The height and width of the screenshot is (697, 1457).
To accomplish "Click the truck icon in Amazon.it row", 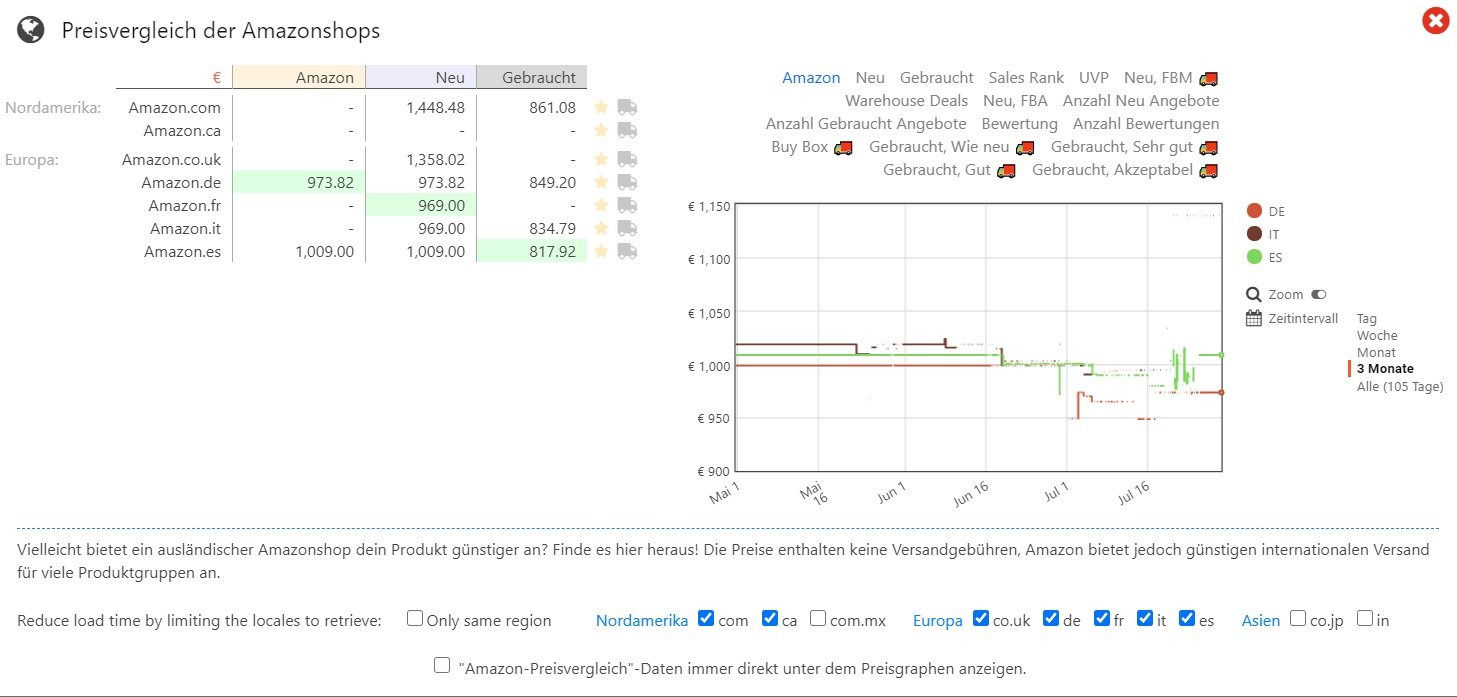I will click(627, 228).
